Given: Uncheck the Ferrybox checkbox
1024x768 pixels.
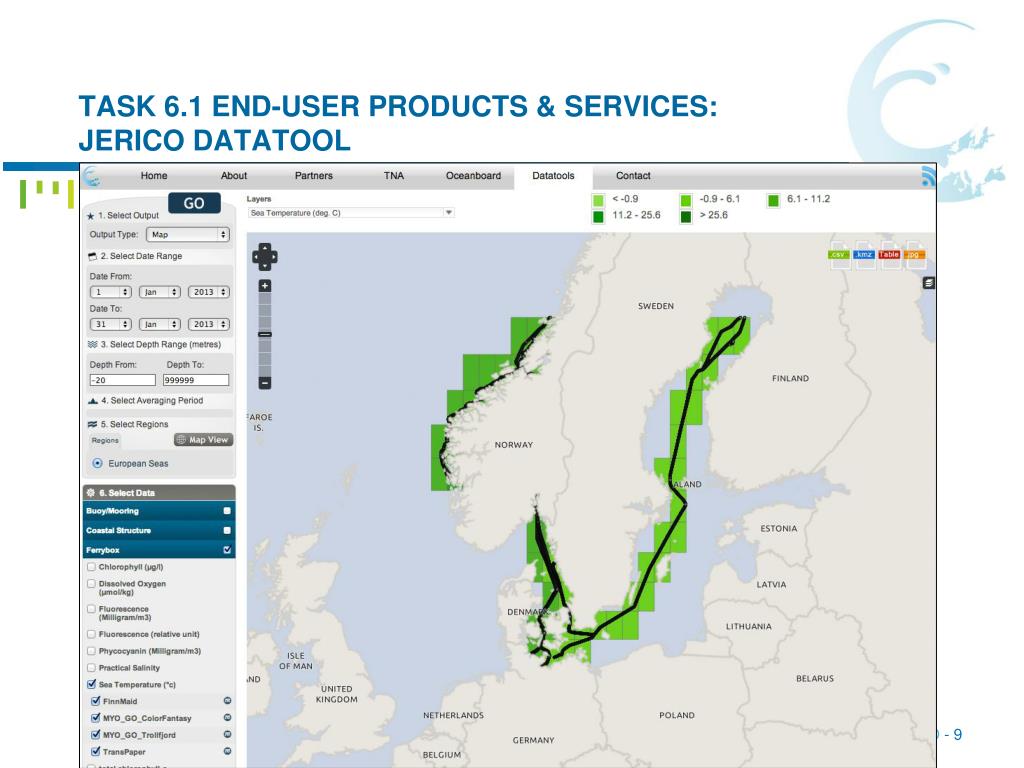Looking at the screenshot, I should 227,550.
